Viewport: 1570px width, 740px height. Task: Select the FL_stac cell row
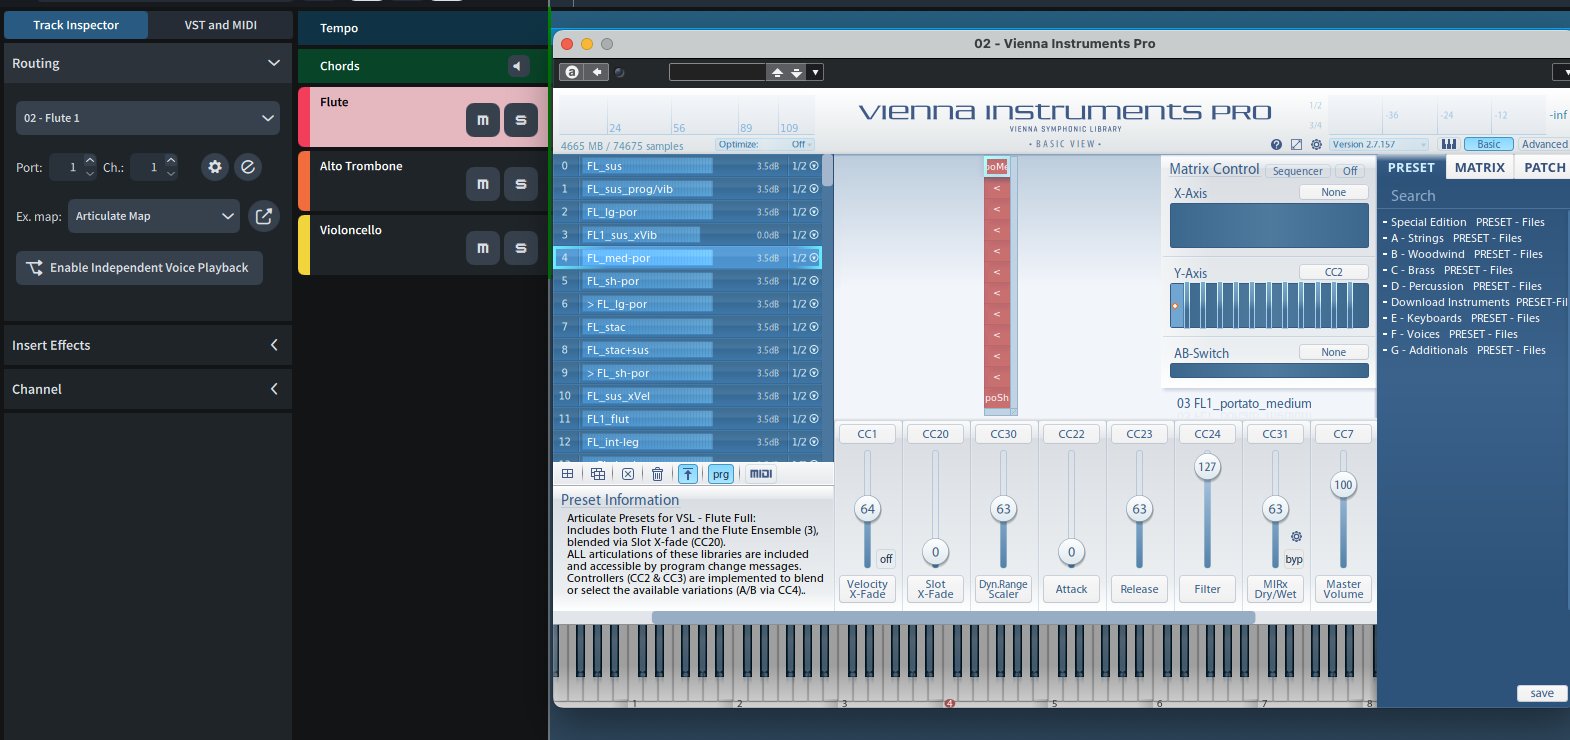pyautogui.click(x=688, y=327)
